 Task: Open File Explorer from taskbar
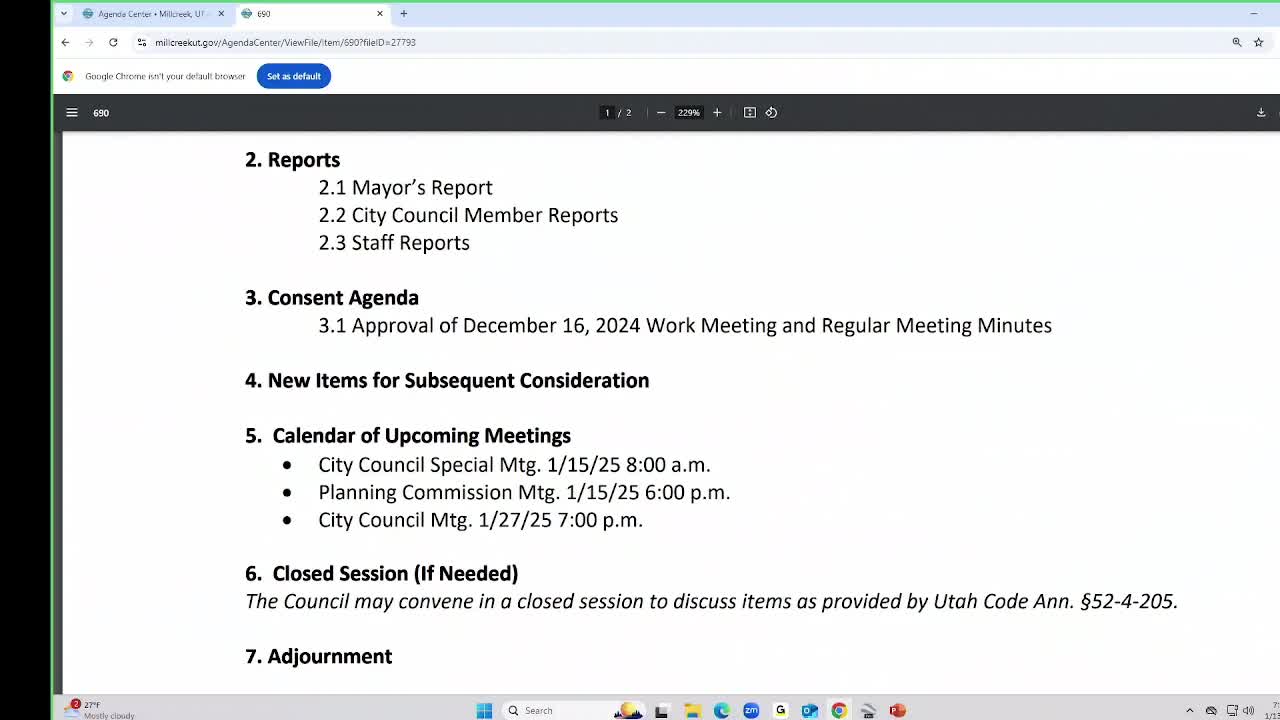(x=692, y=711)
